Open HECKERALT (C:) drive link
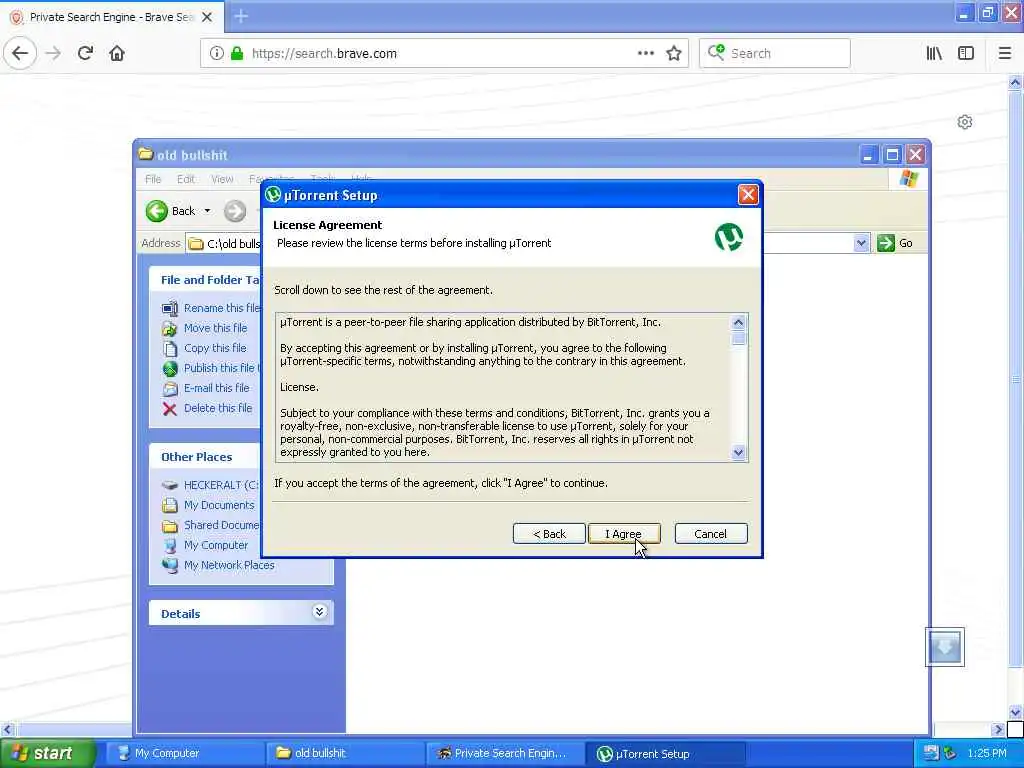Viewport: 1024px width, 768px height. click(221, 485)
